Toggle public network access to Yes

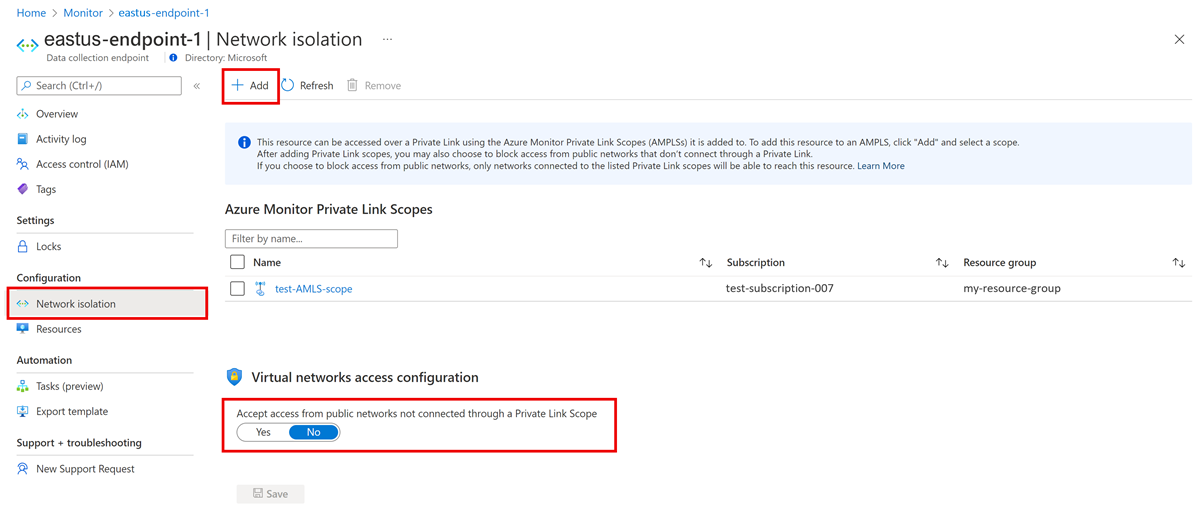click(x=263, y=432)
